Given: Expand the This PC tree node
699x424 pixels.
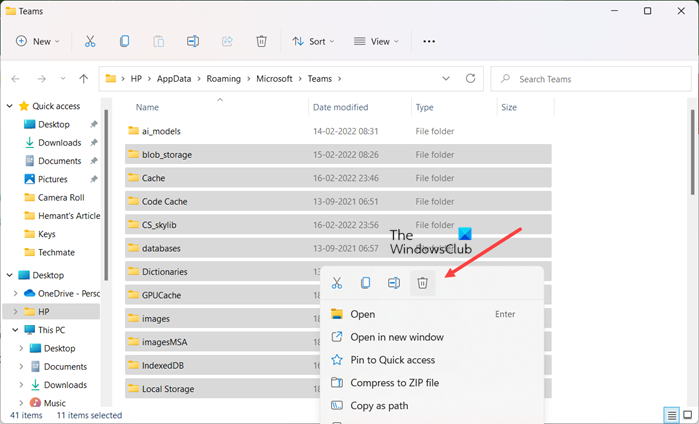Looking at the screenshot, I should [x=15, y=329].
